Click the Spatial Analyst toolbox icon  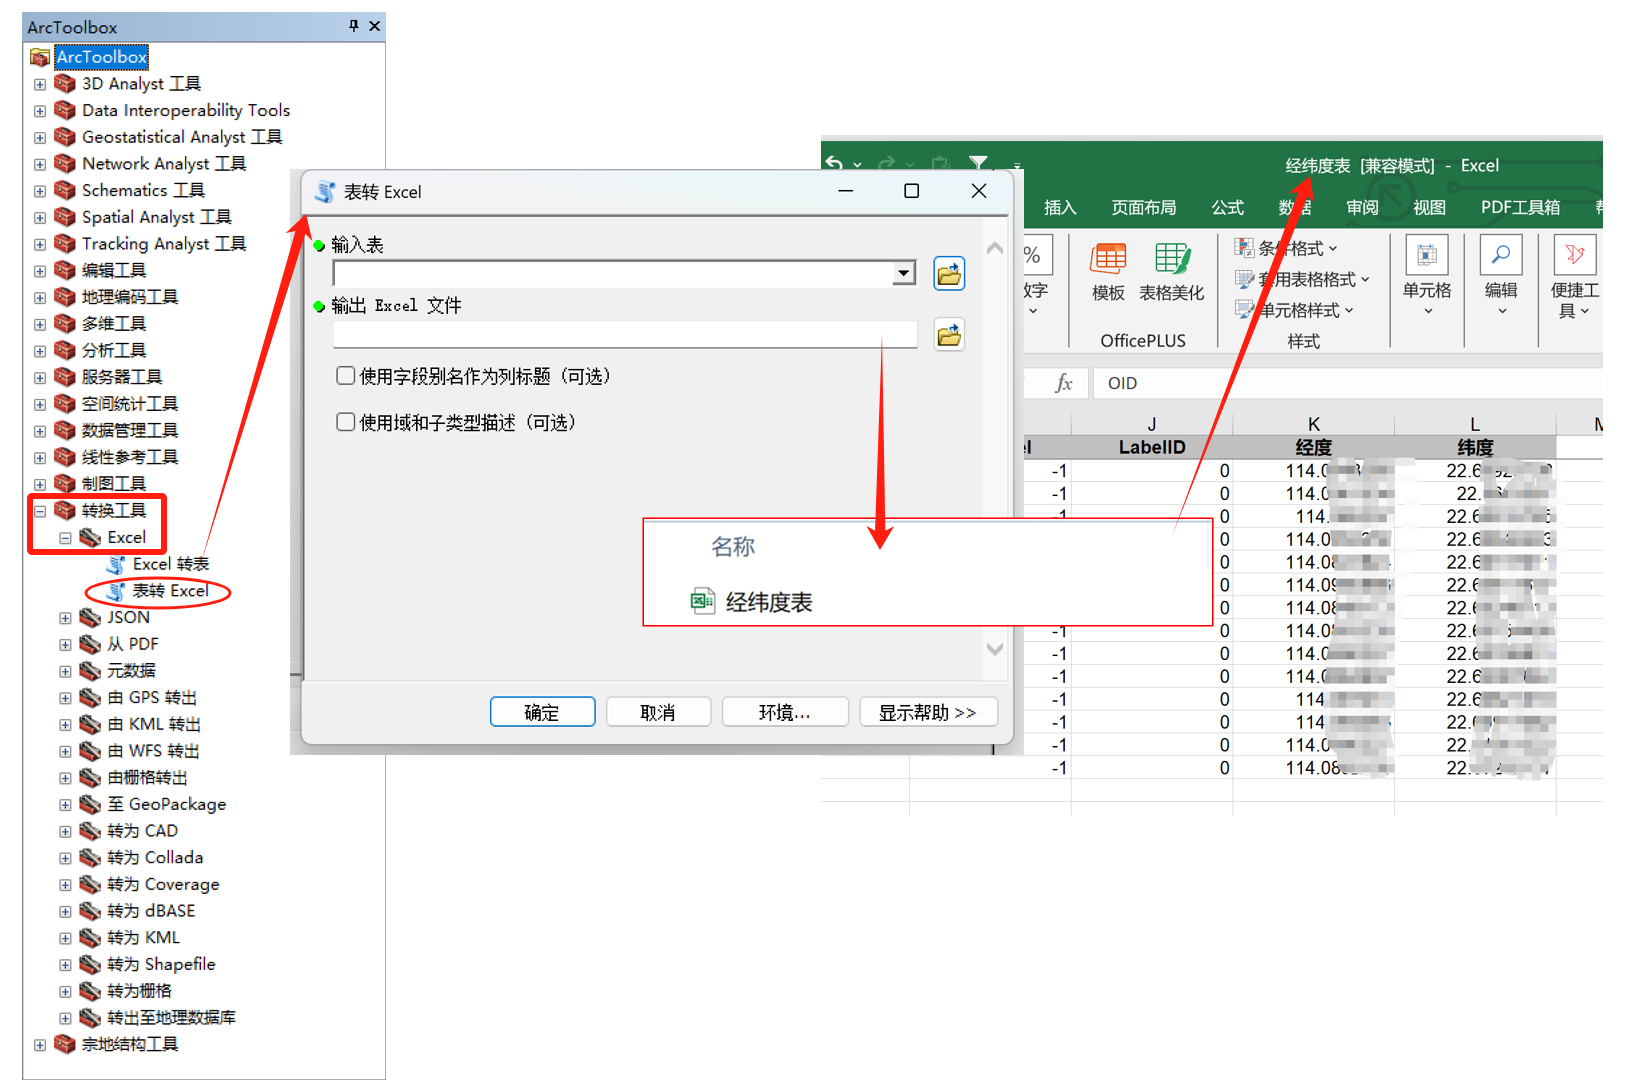click(x=65, y=217)
